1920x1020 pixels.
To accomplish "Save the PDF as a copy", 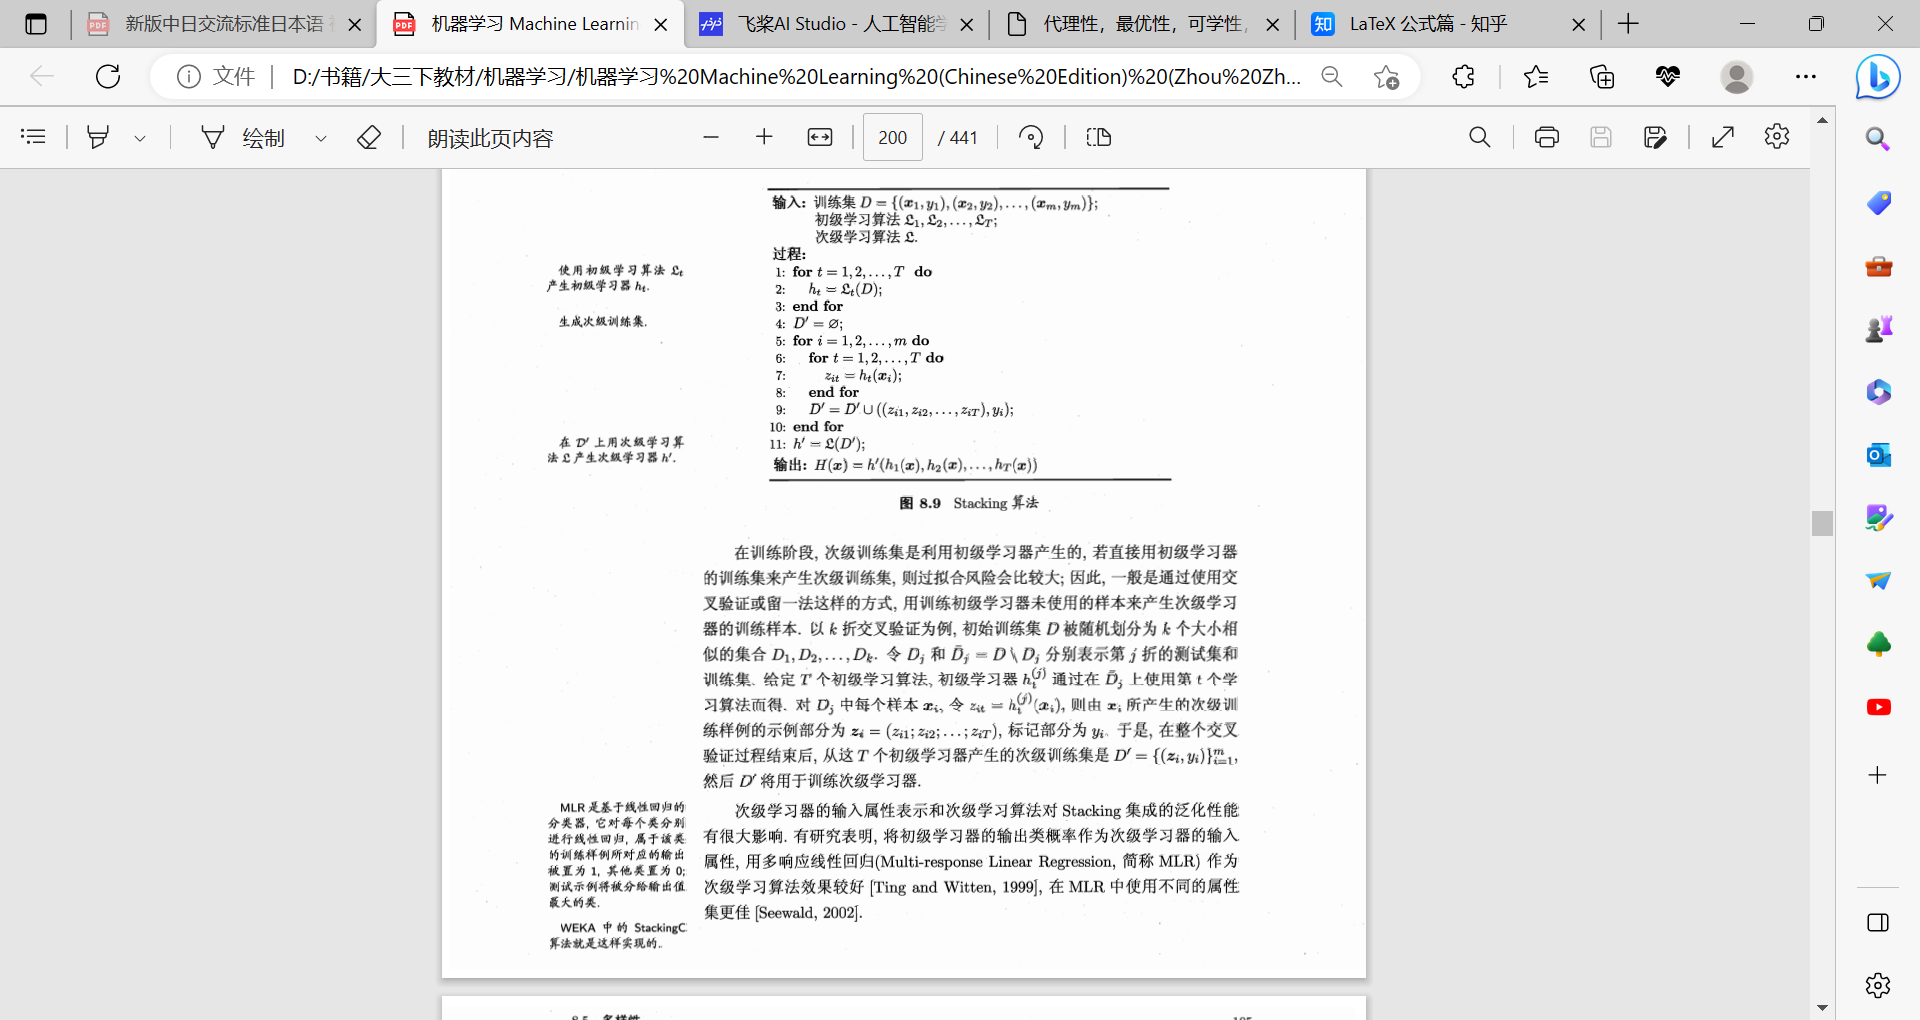I will click(1655, 137).
